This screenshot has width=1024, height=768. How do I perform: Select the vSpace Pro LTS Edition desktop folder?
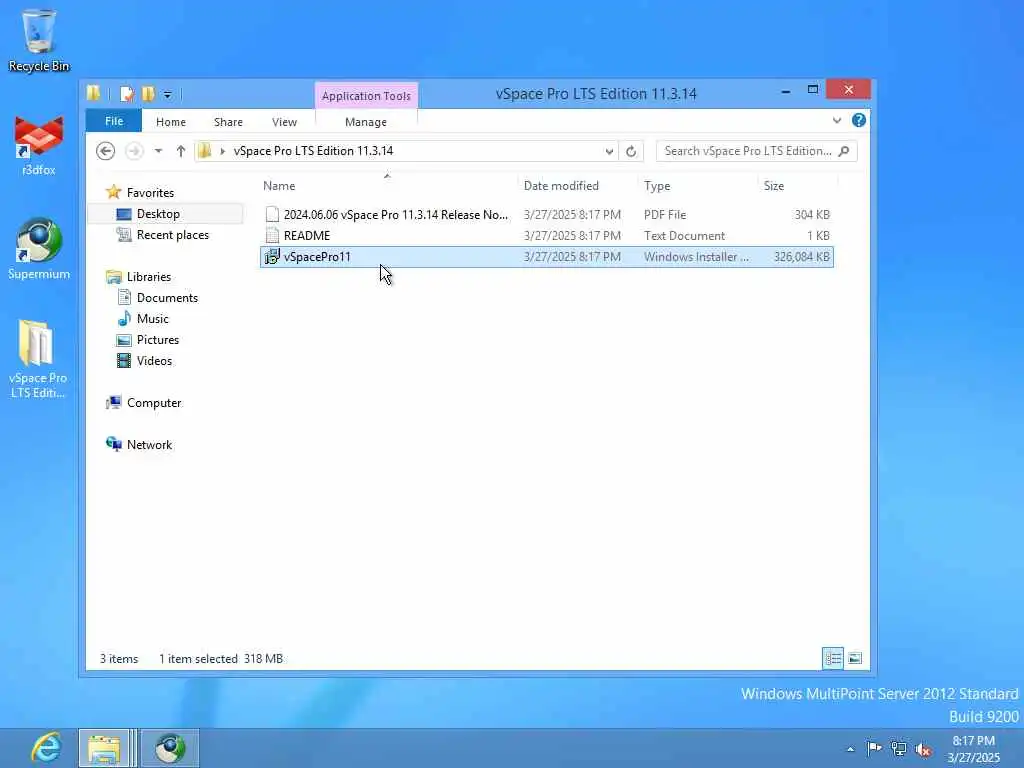(x=38, y=359)
